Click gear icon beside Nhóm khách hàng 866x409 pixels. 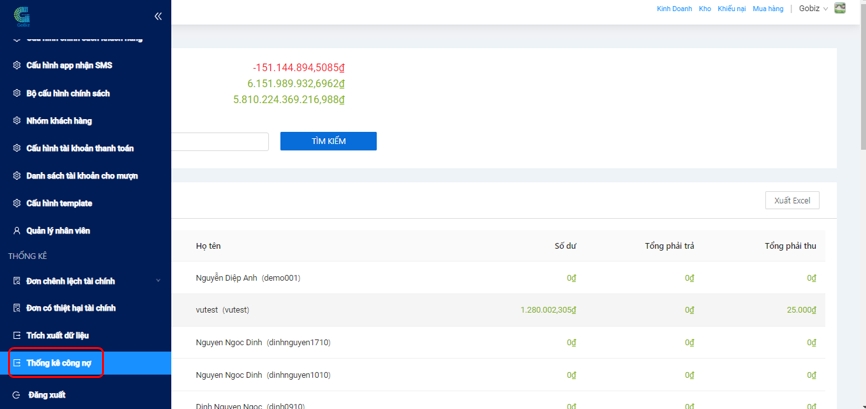click(16, 121)
